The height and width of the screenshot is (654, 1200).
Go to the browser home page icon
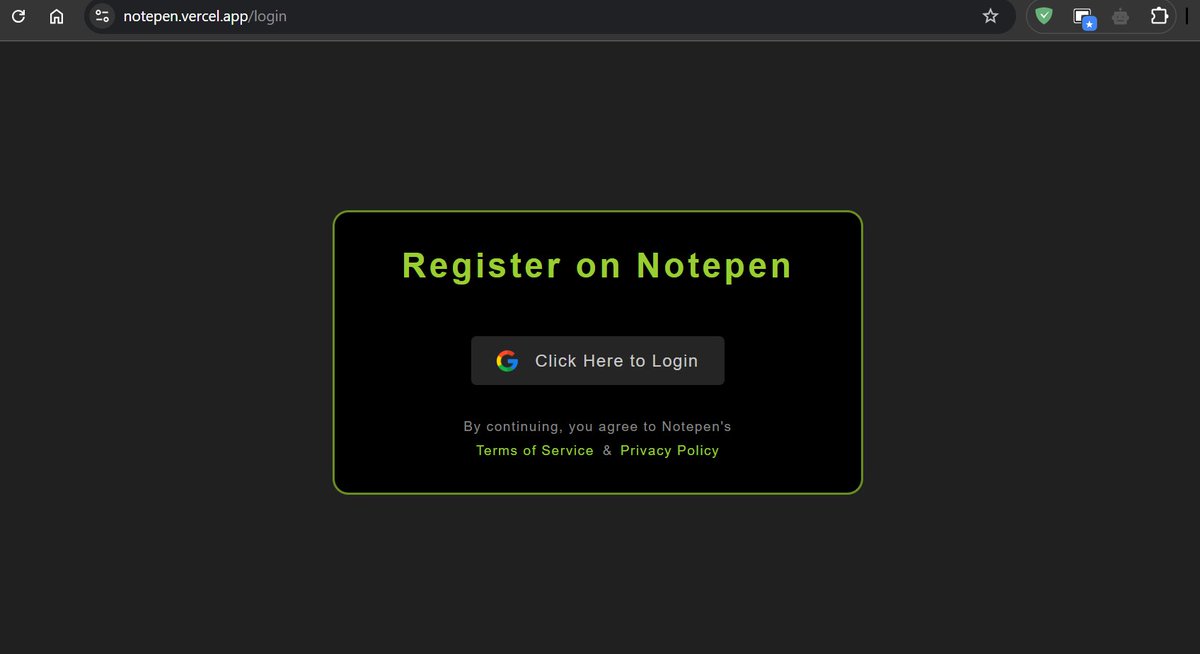pos(57,16)
